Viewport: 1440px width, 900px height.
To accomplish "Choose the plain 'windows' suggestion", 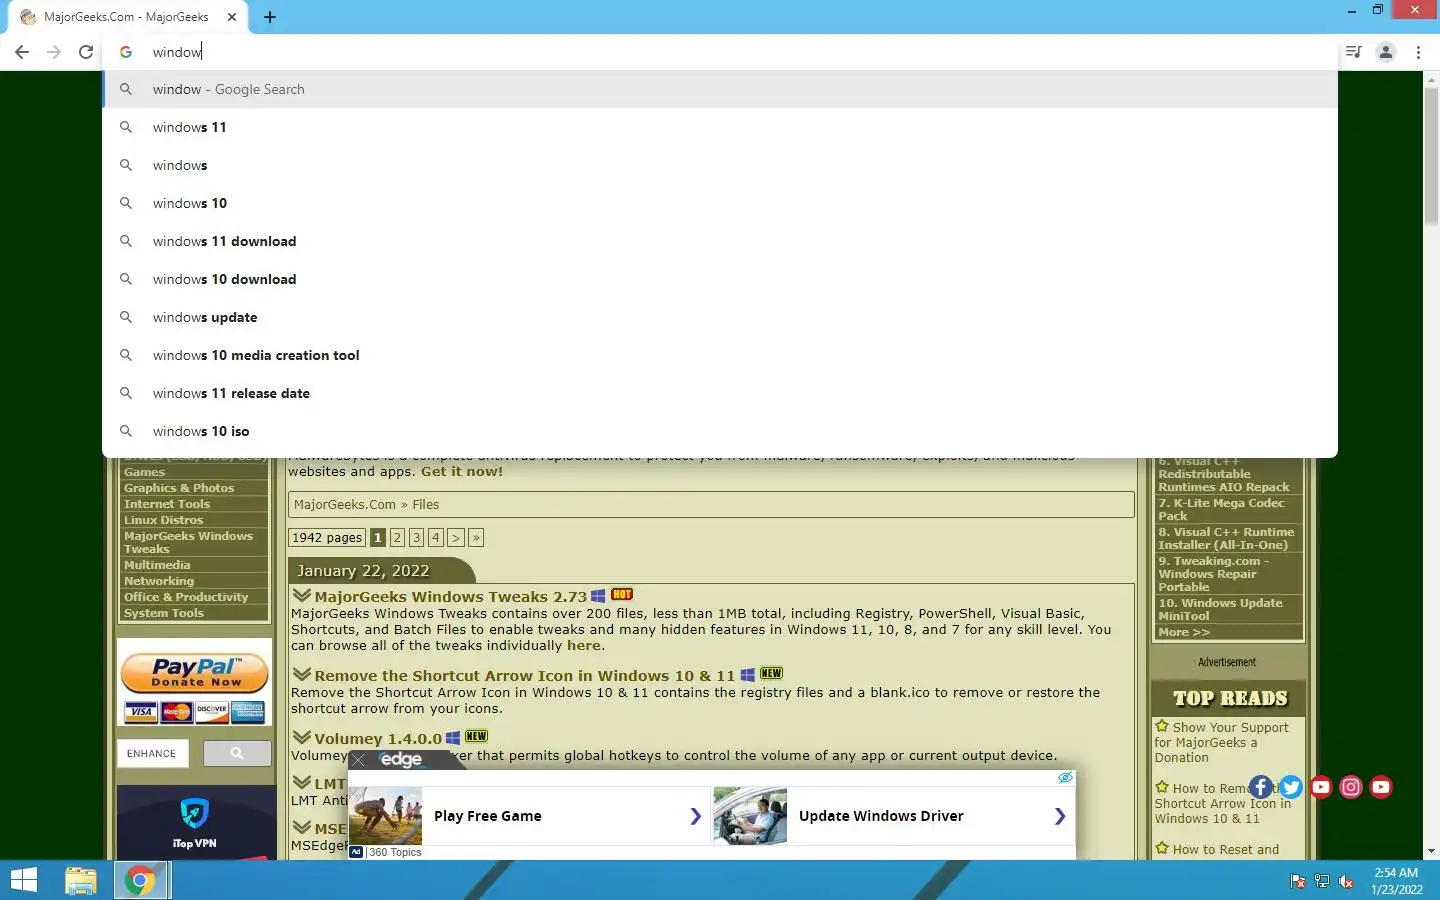I will tap(720, 165).
